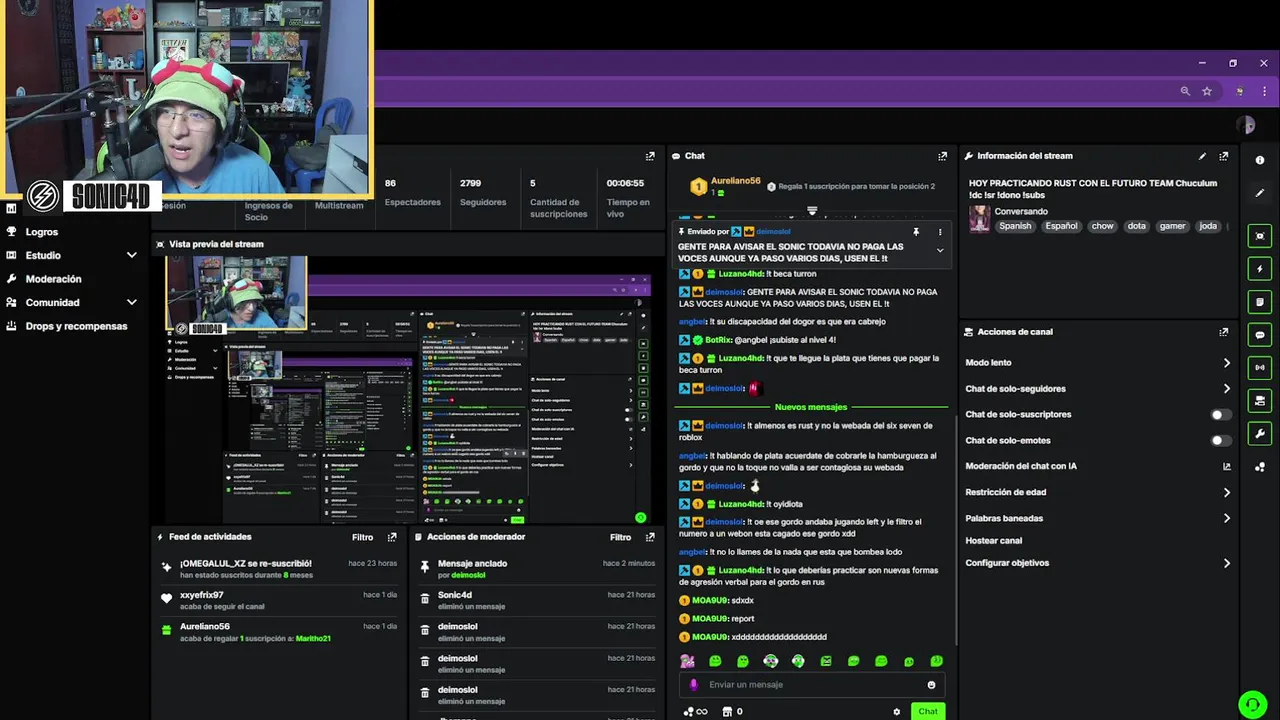This screenshot has width=1280, height=720.
Task: Insert the first pink emote from quick bar
Action: pyautogui.click(x=687, y=661)
